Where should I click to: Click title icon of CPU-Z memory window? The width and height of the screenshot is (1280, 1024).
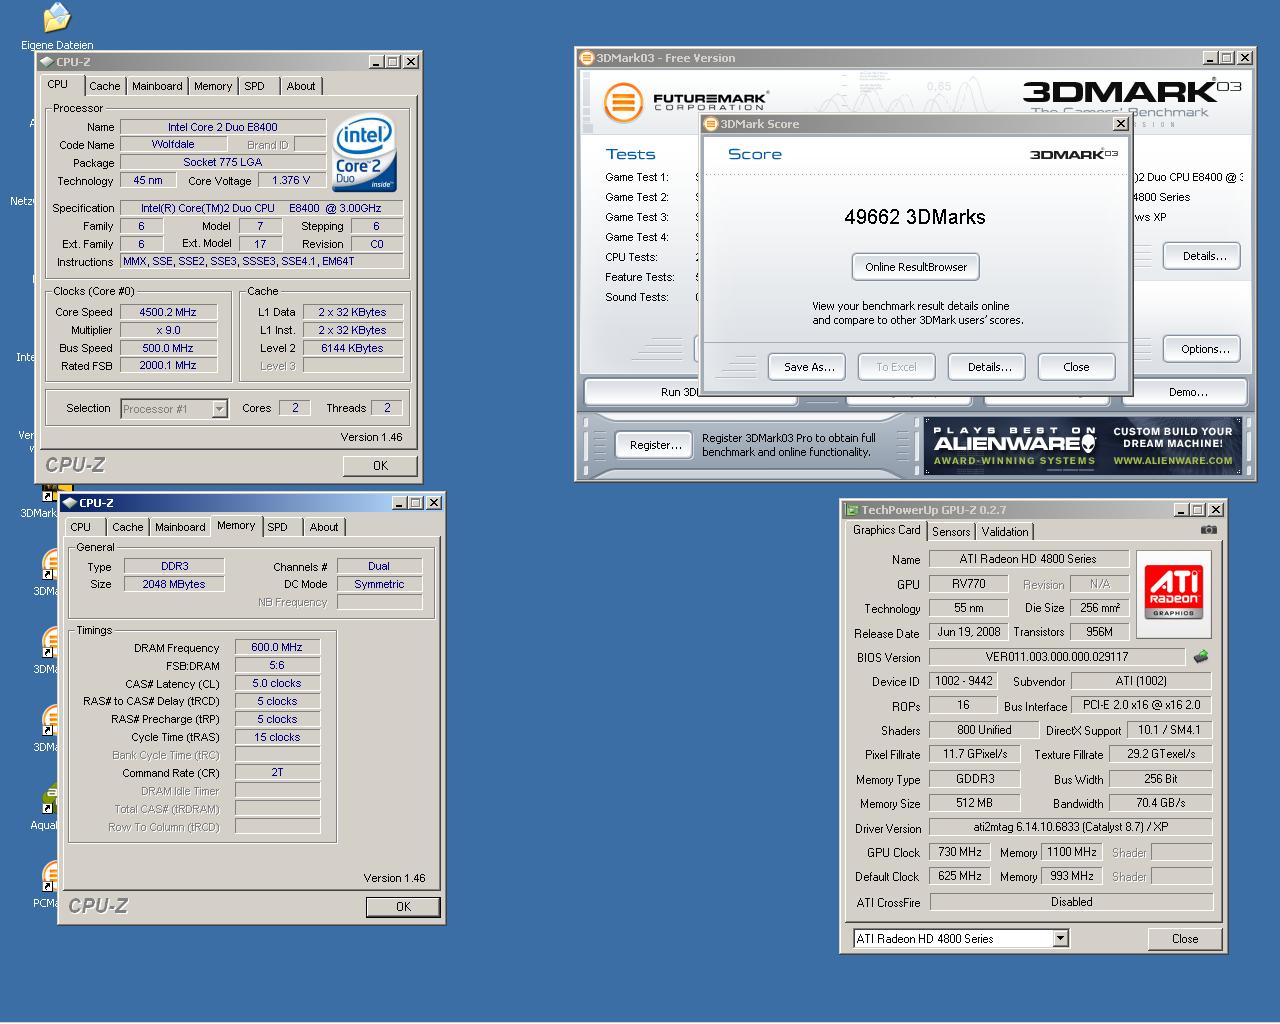pyautogui.click(x=69, y=503)
